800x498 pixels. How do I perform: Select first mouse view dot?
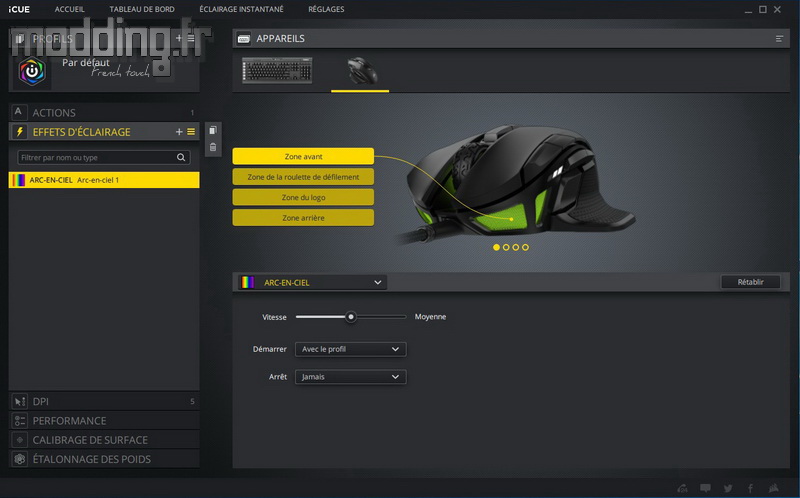[x=496, y=247]
